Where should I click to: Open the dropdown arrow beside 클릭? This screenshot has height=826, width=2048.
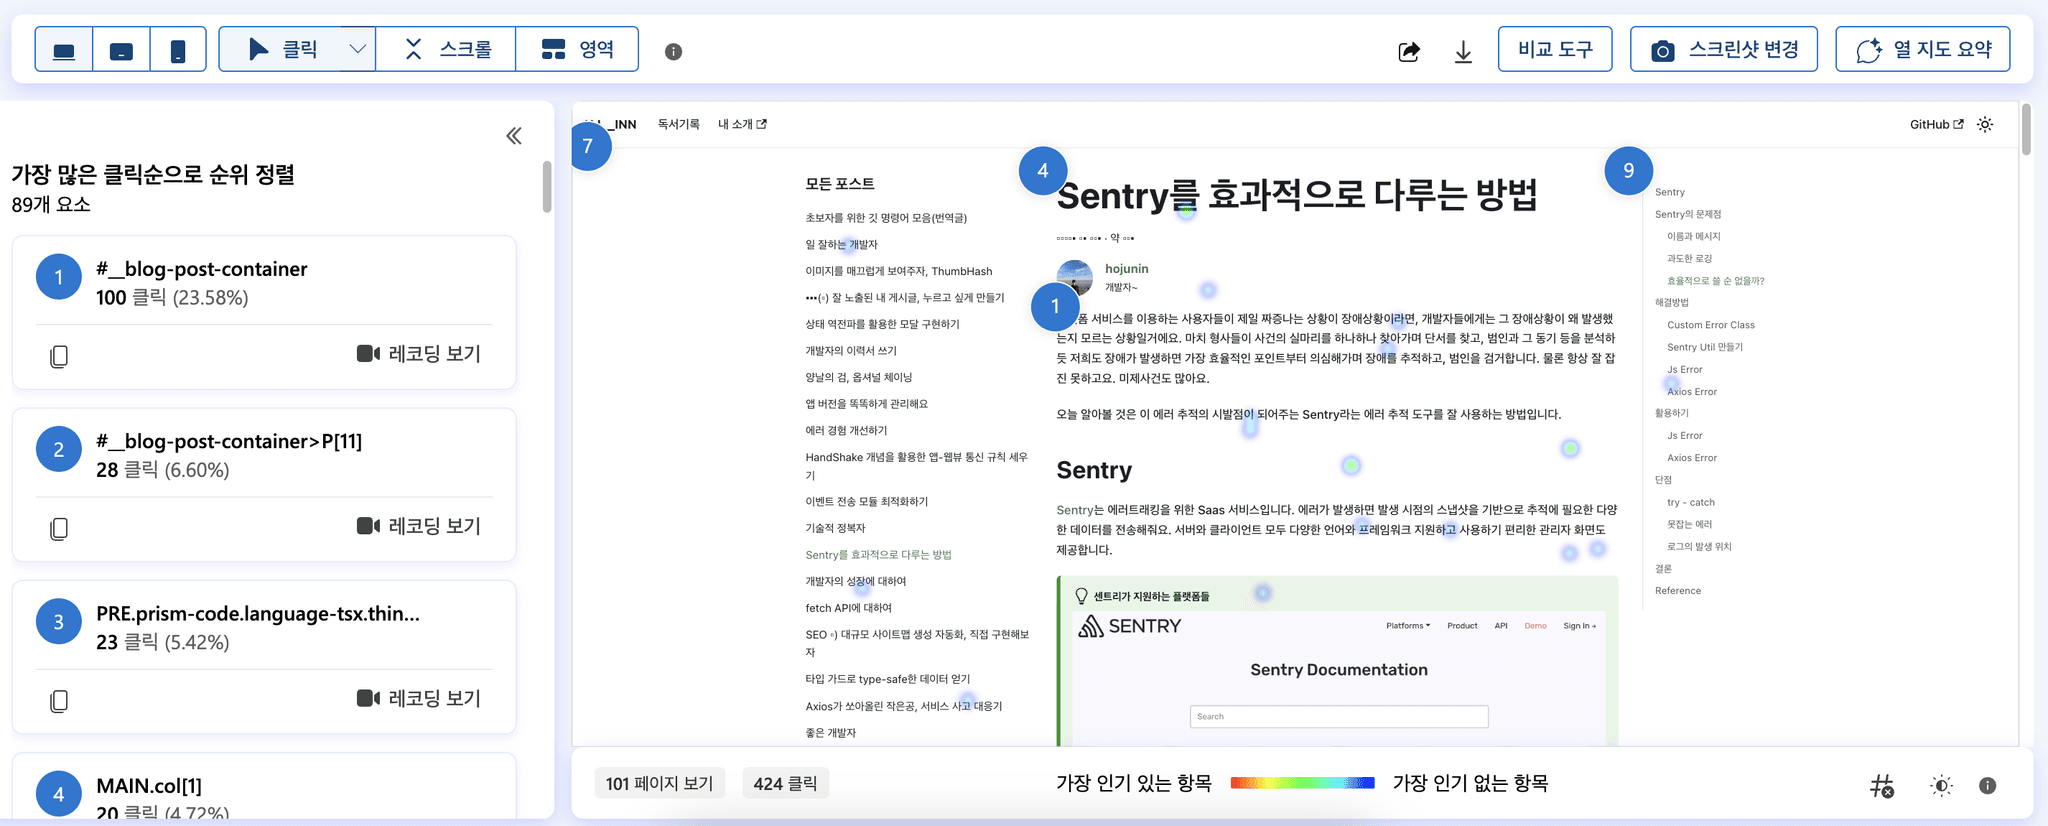(357, 49)
